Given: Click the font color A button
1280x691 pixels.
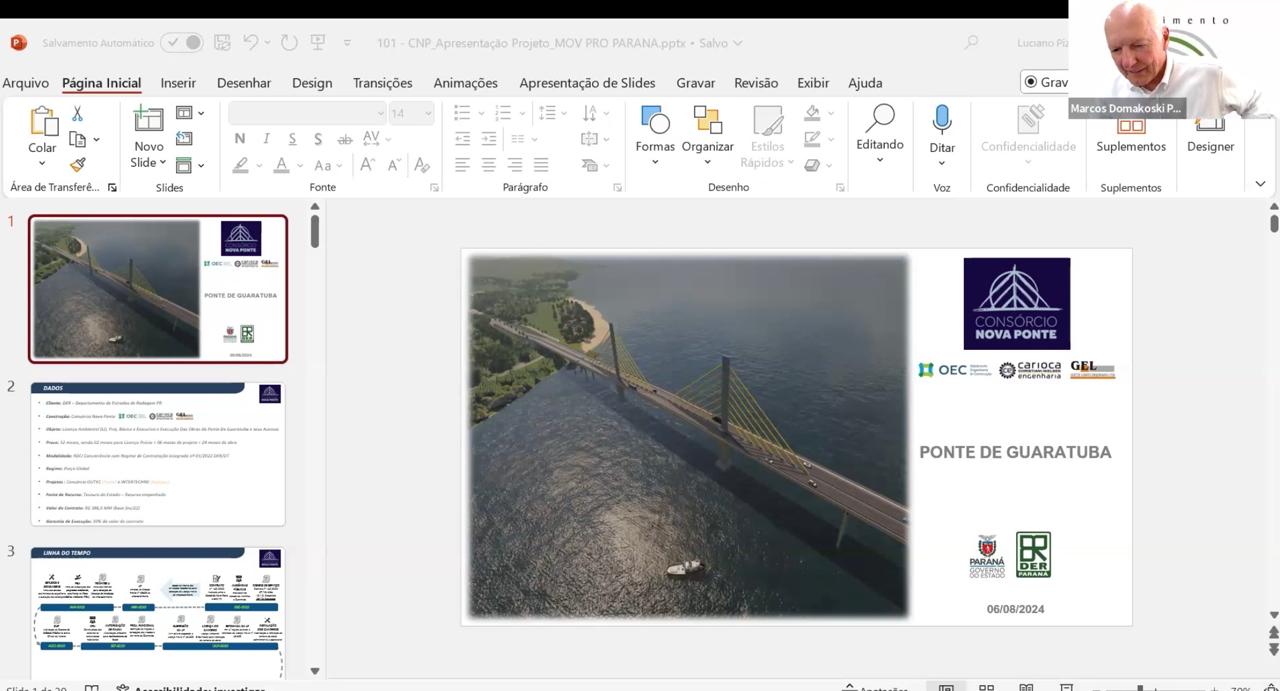Looking at the screenshot, I should click(282, 165).
